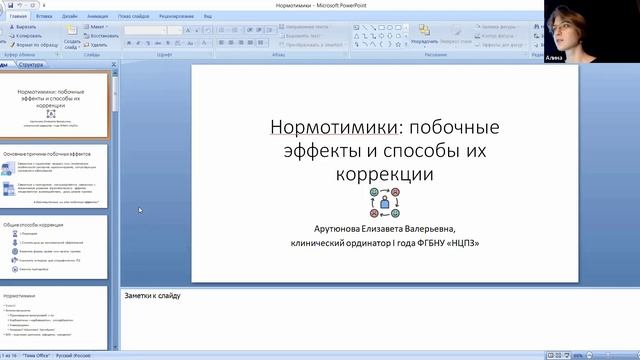Image resolution: width=640 pixels, height=360 pixels.
Task: Open the Главная (Home) ribbon tab
Action: (18, 16)
